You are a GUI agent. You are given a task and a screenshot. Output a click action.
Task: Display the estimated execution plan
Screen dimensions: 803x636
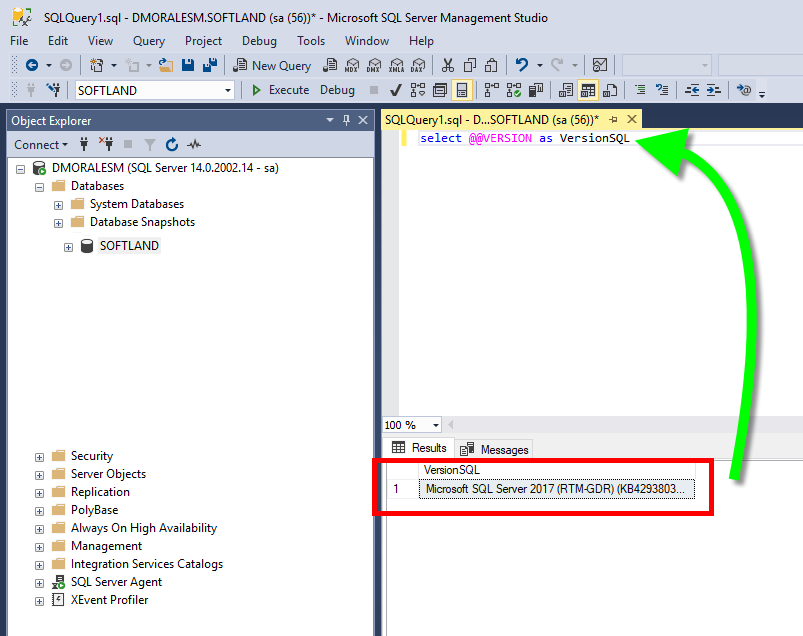[418, 91]
